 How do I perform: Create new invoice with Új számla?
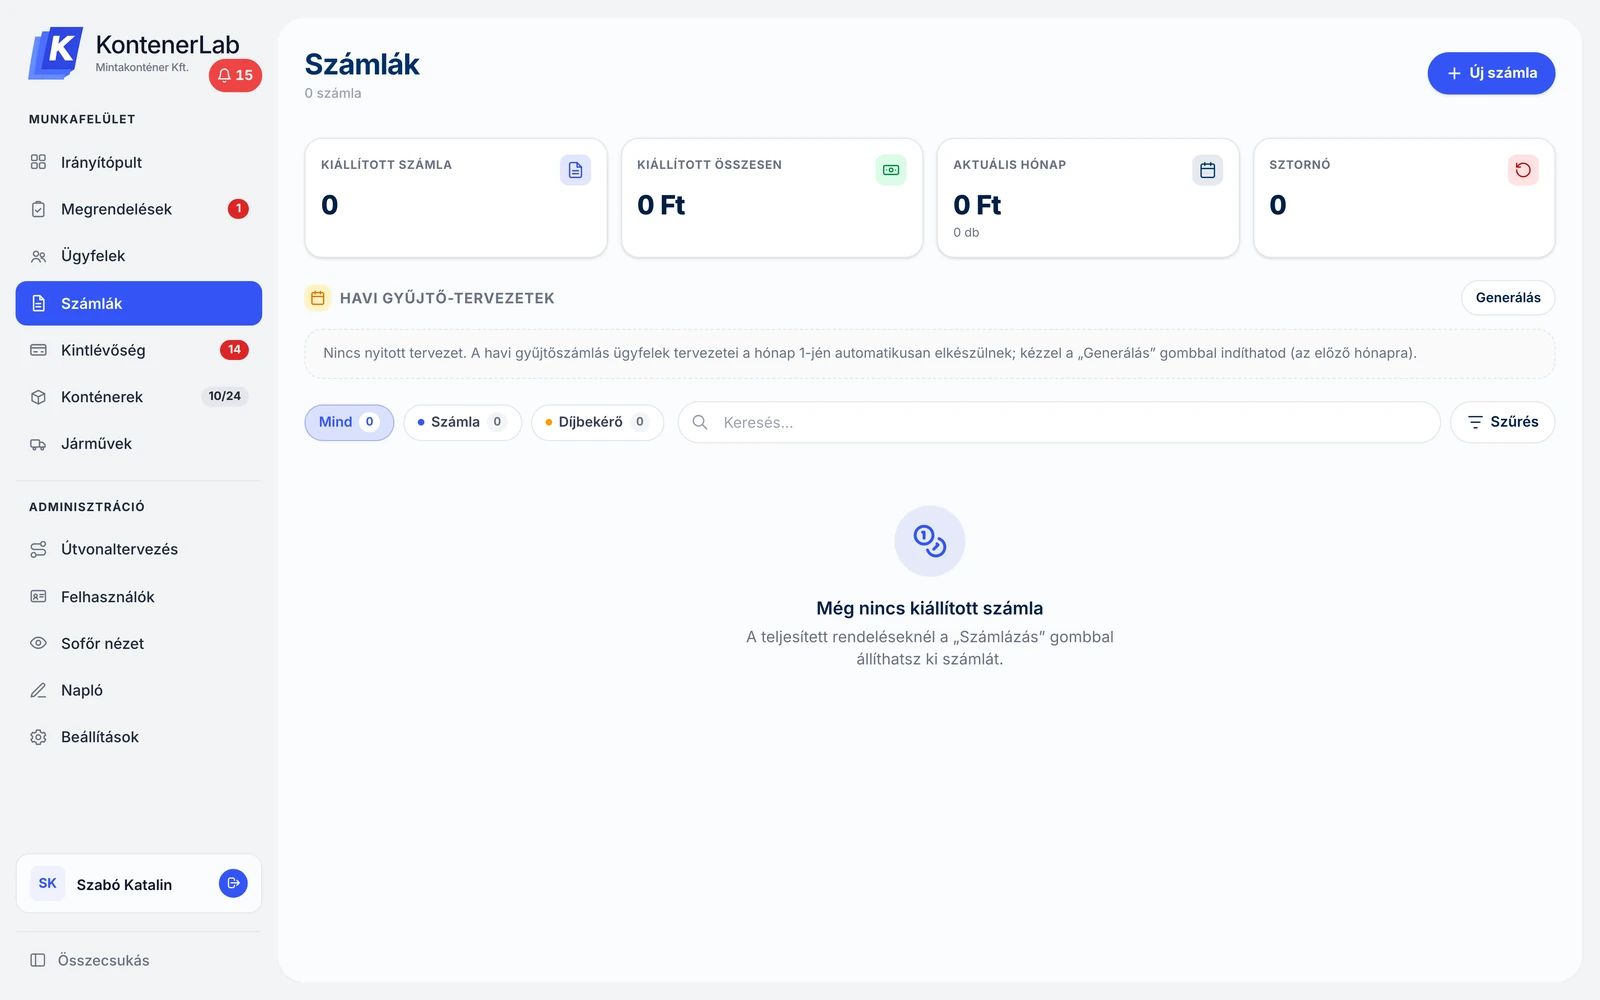pyautogui.click(x=1491, y=73)
